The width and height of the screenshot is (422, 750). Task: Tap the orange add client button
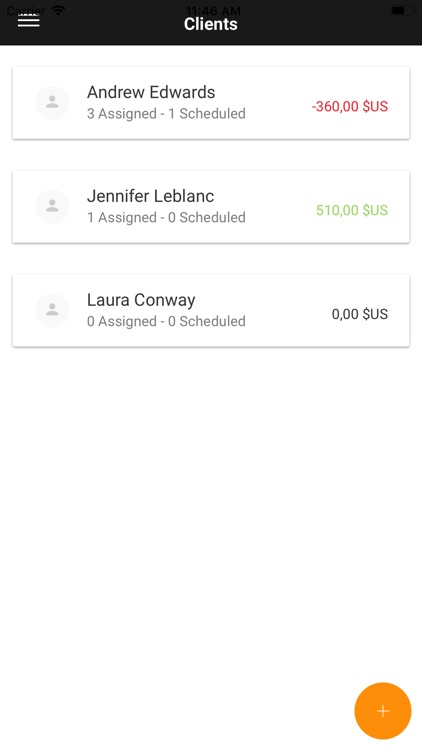tap(383, 711)
